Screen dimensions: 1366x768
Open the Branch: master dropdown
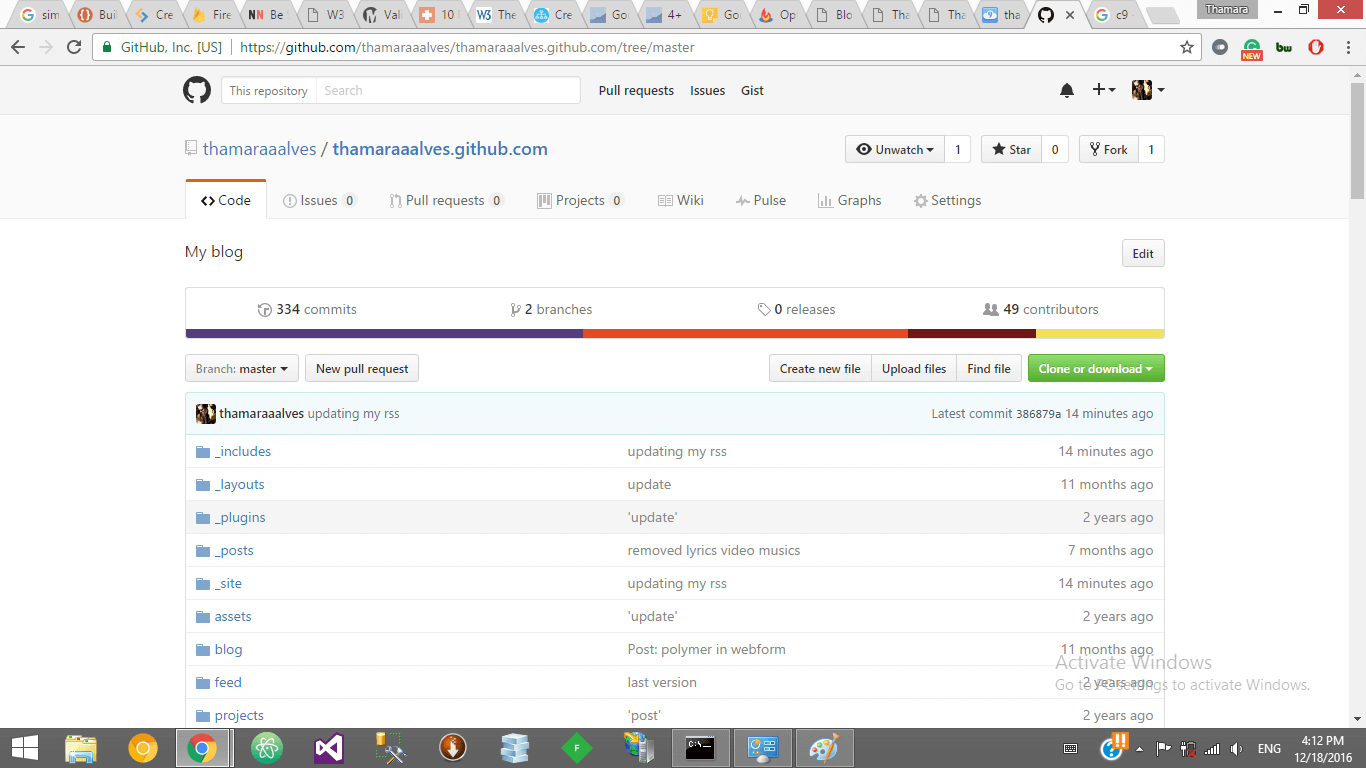click(x=241, y=368)
